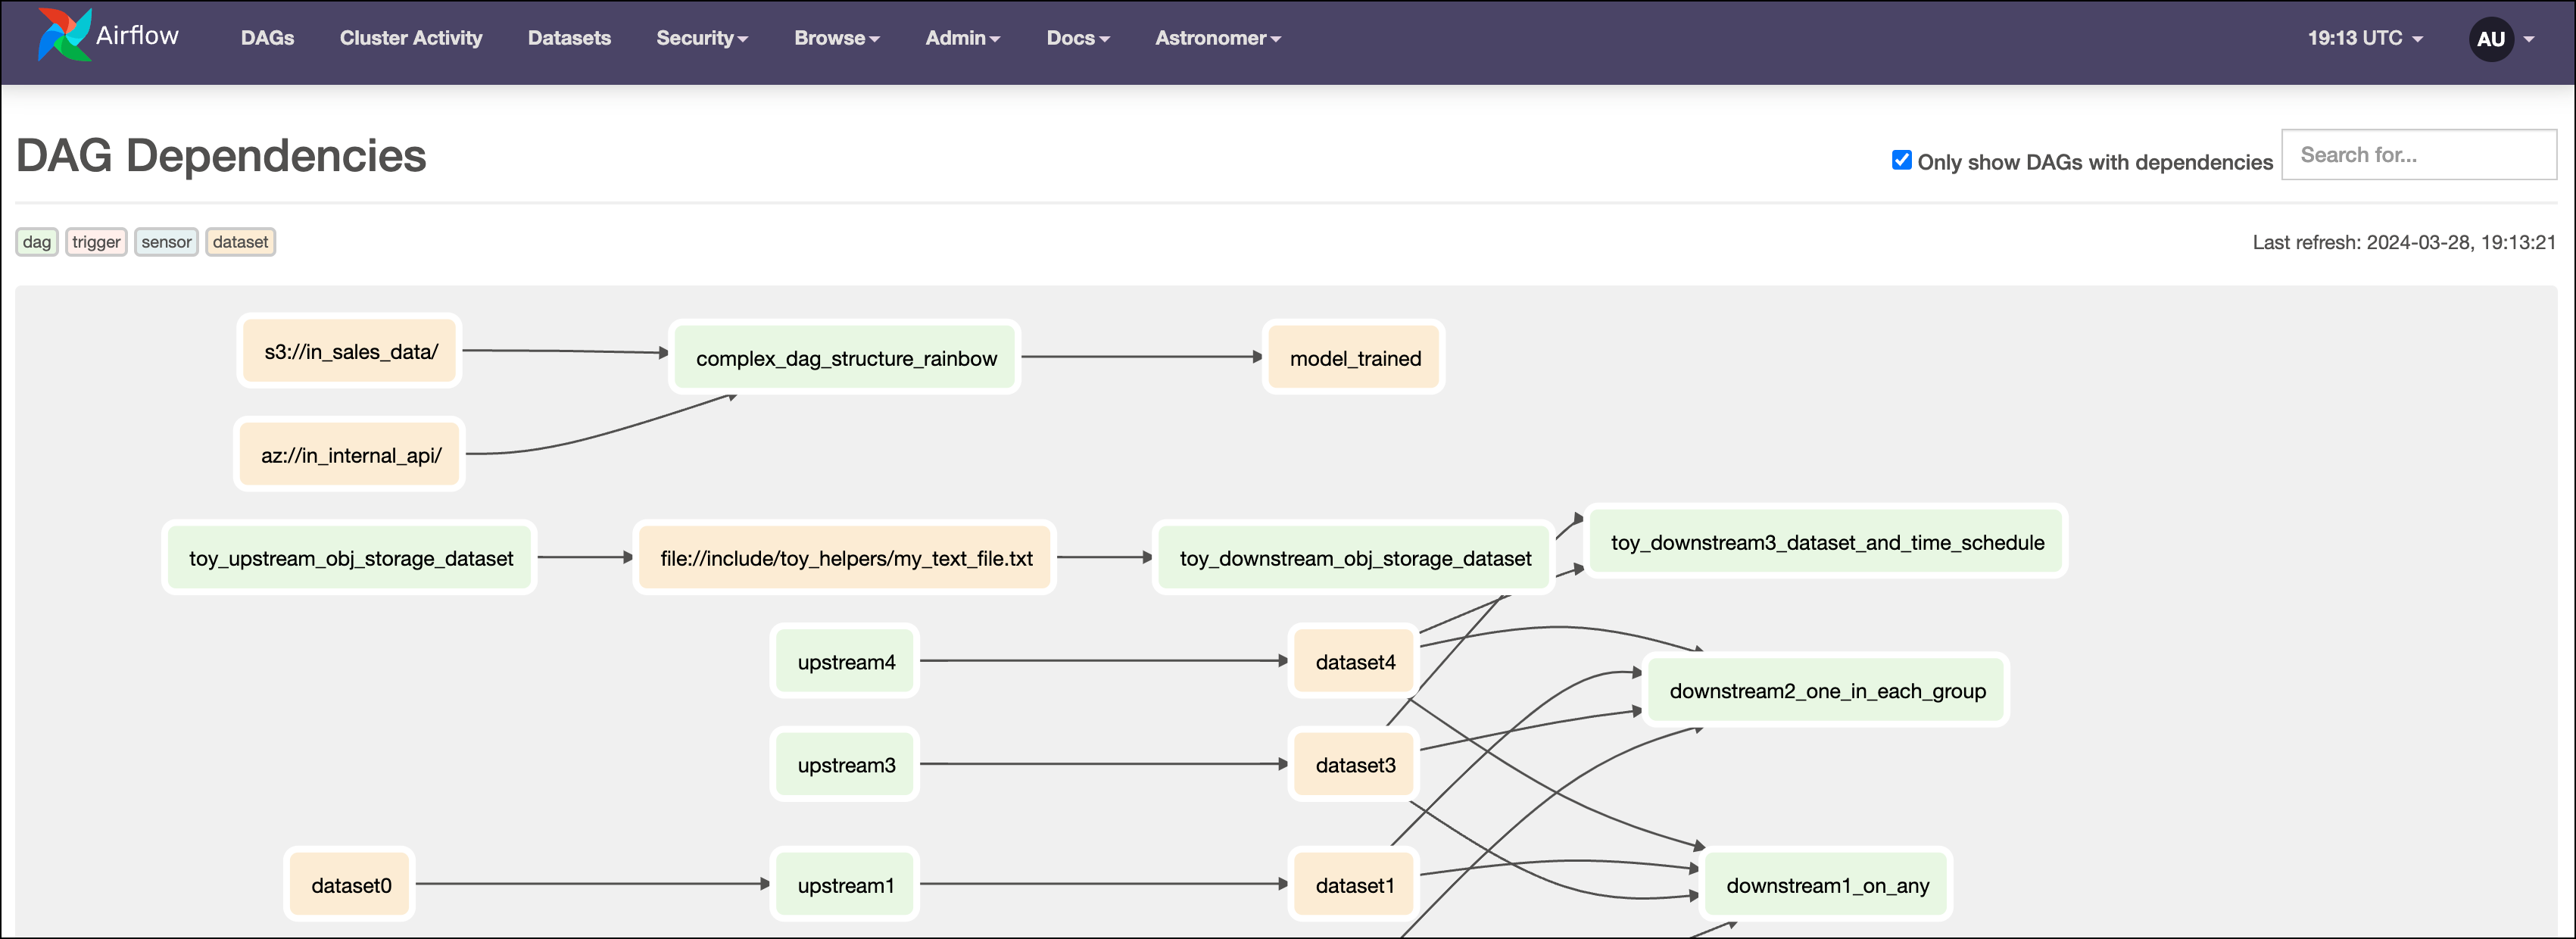Click the upstream1 DAG node

845,884
